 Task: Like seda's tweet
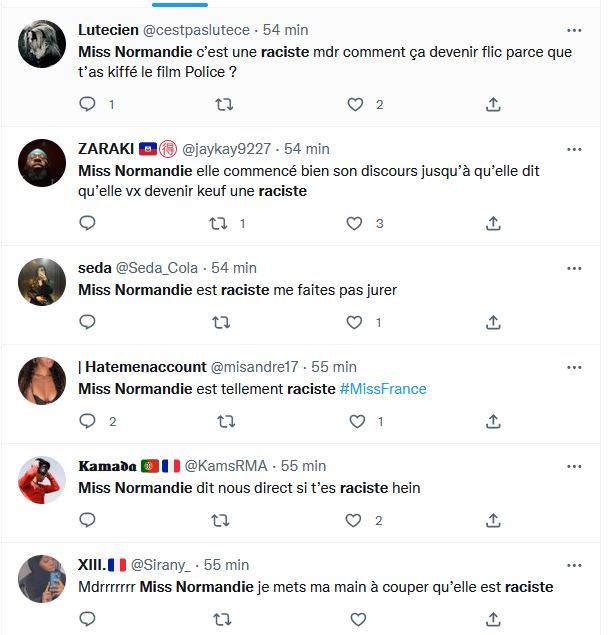tap(356, 322)
